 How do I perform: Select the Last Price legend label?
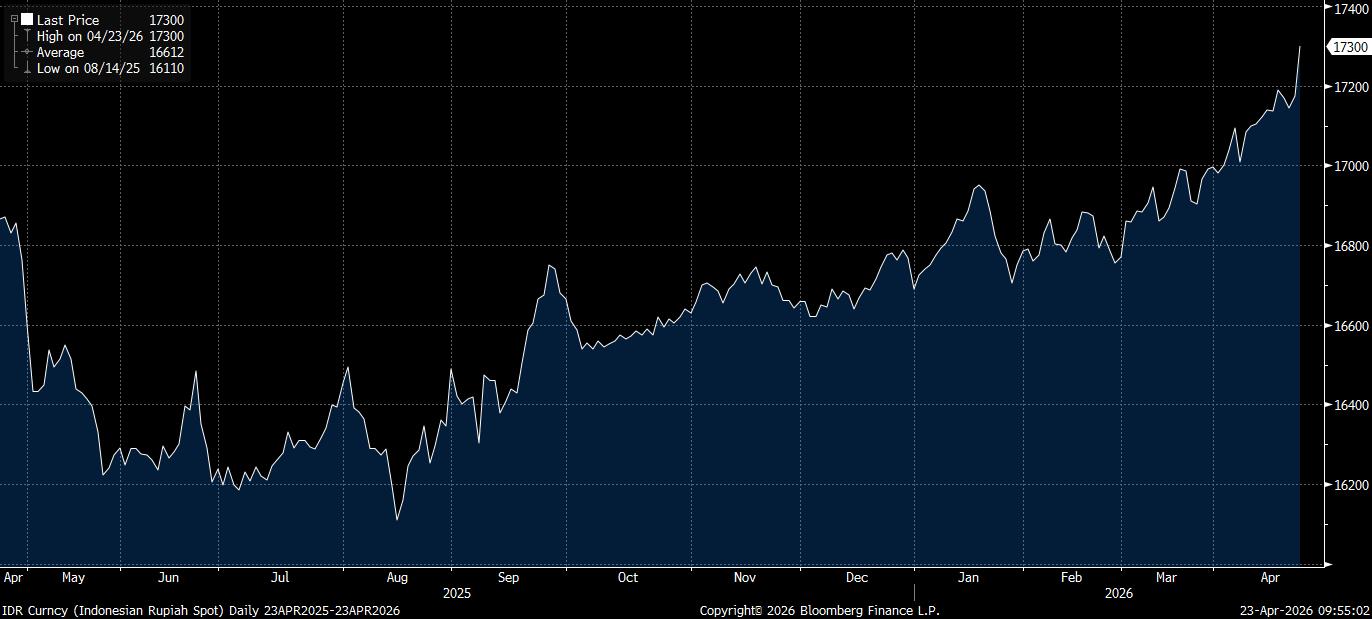click(68, 20)
